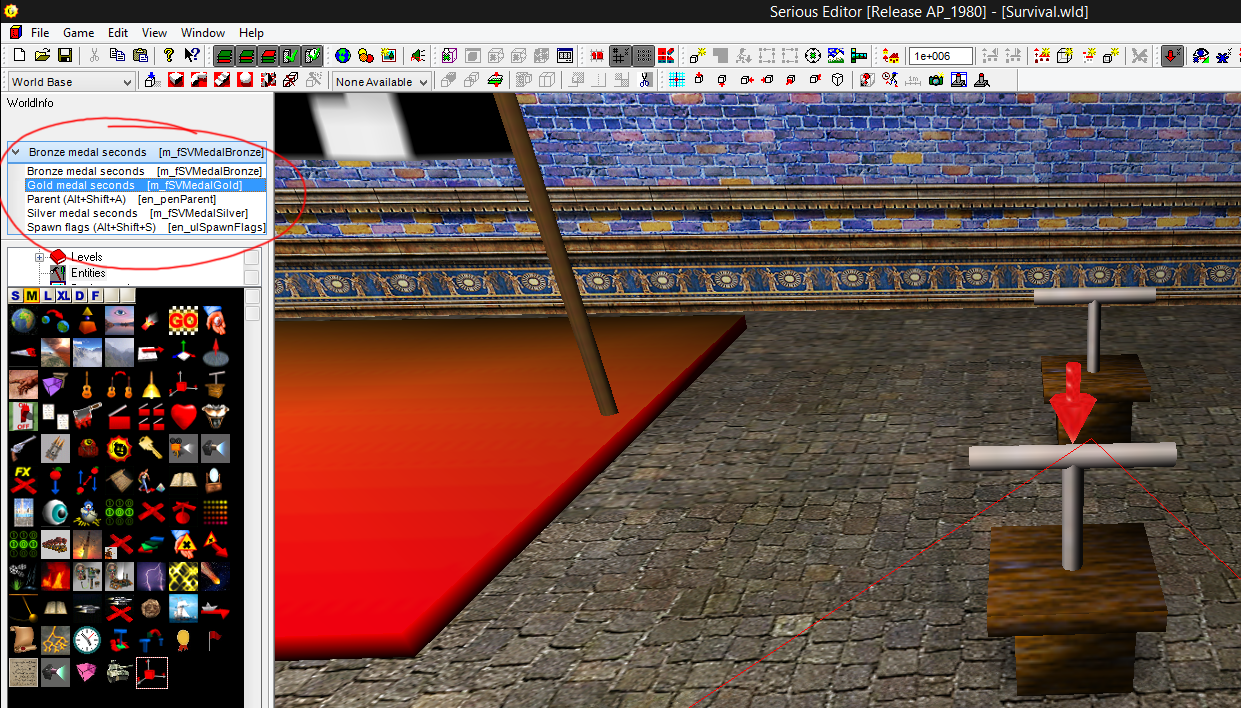Open the Window menu
The width and height of the screenshot is (1241, 708).
(202, 33)
